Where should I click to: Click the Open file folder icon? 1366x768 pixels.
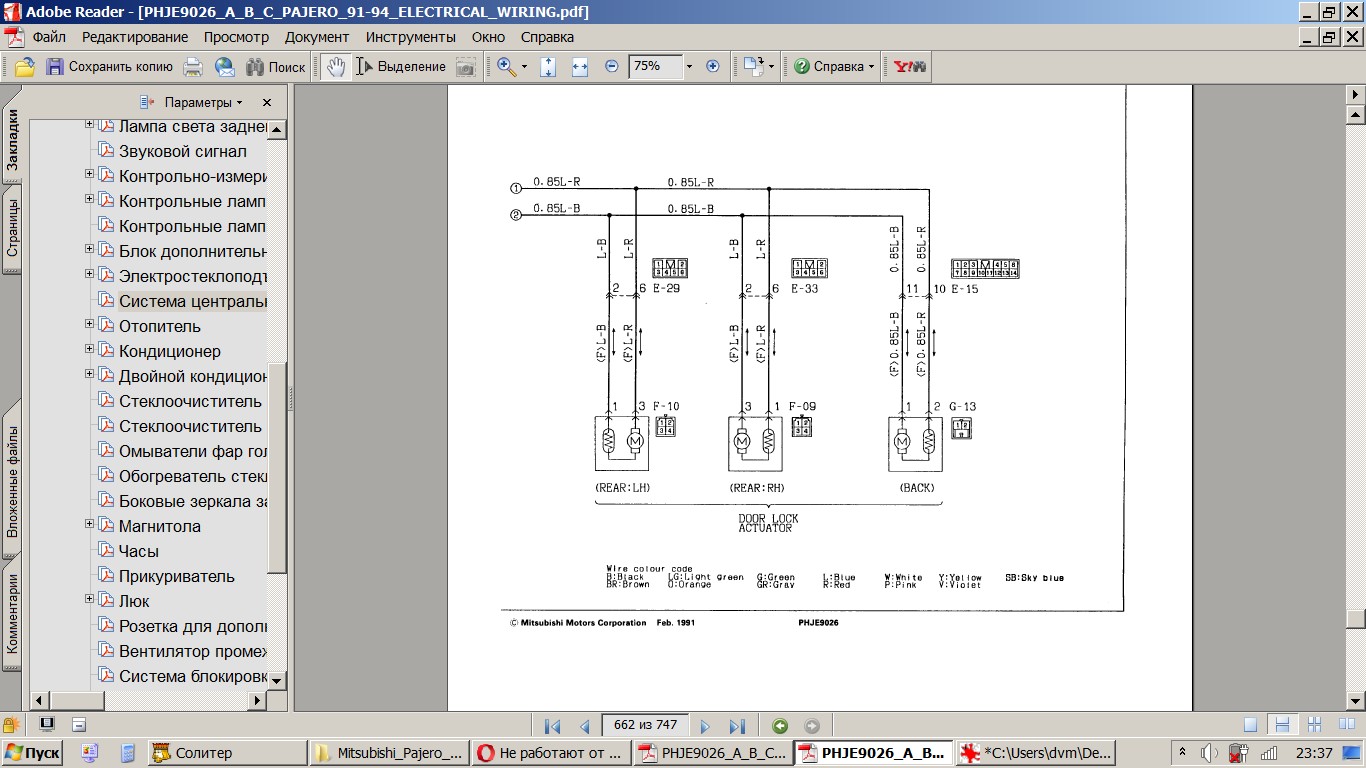coord(25,67)
